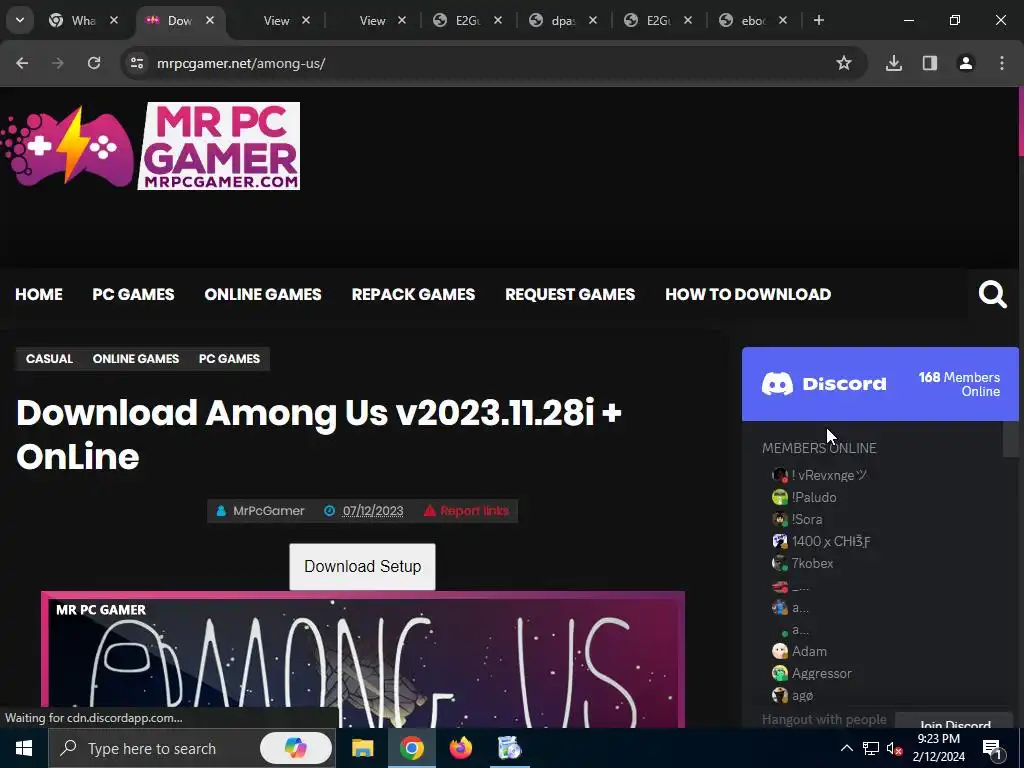Open REQUEST GAMES menu item

pyautogui.click(x=570, y=295)
